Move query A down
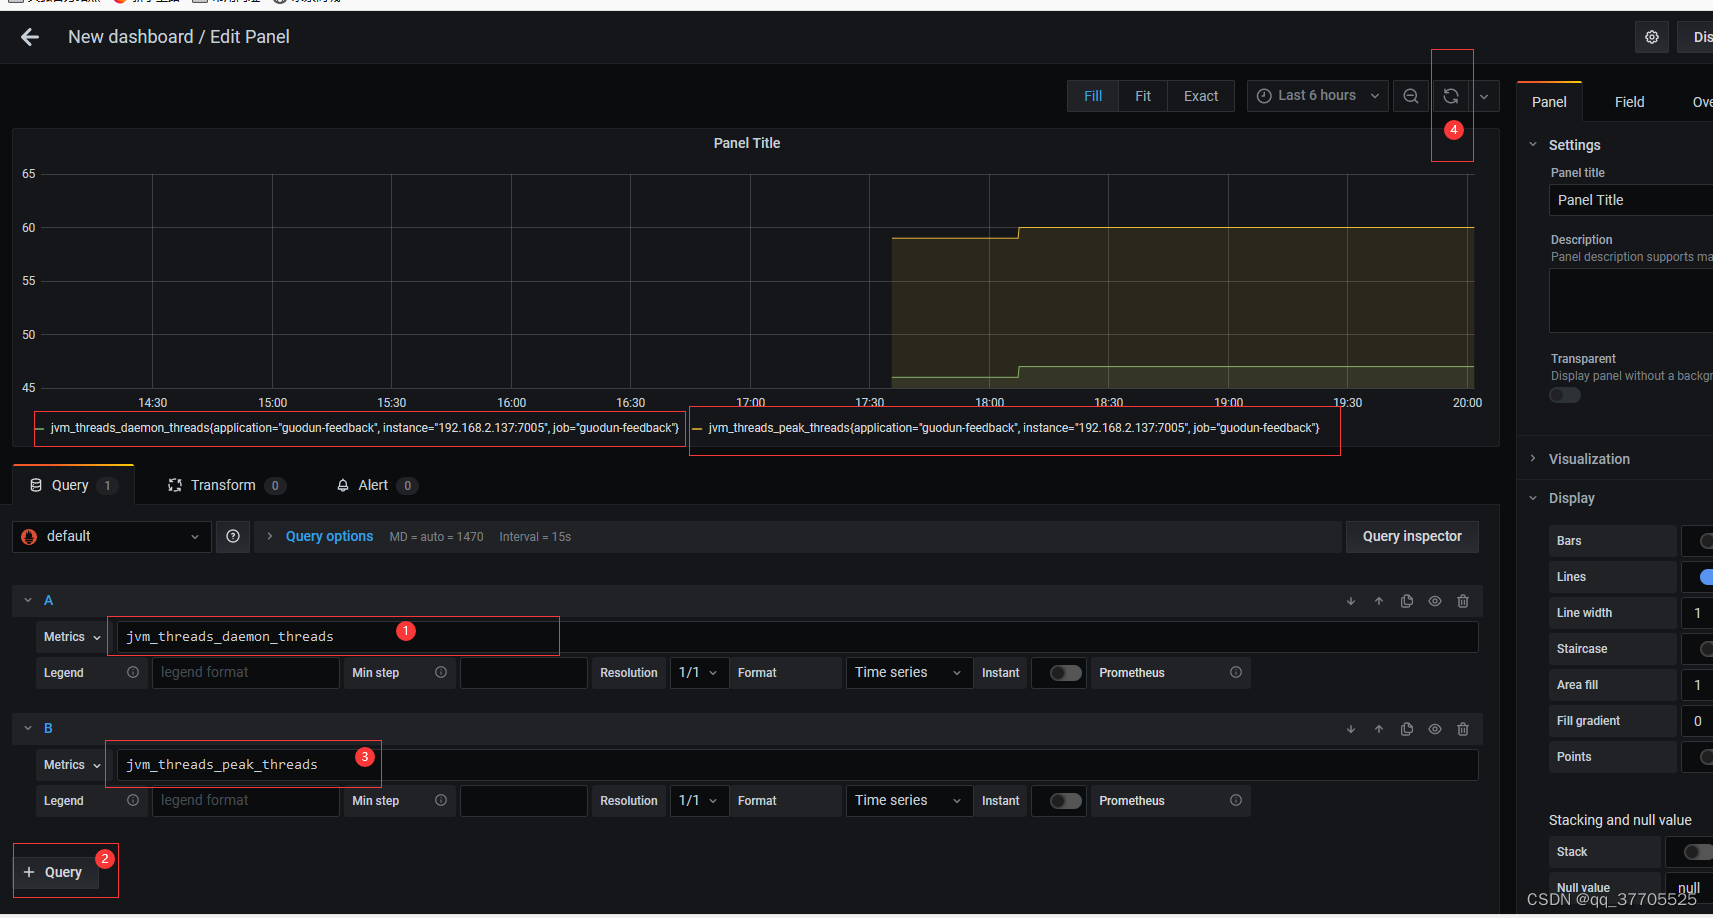The image size is (1713, 918). point(1351,601)
